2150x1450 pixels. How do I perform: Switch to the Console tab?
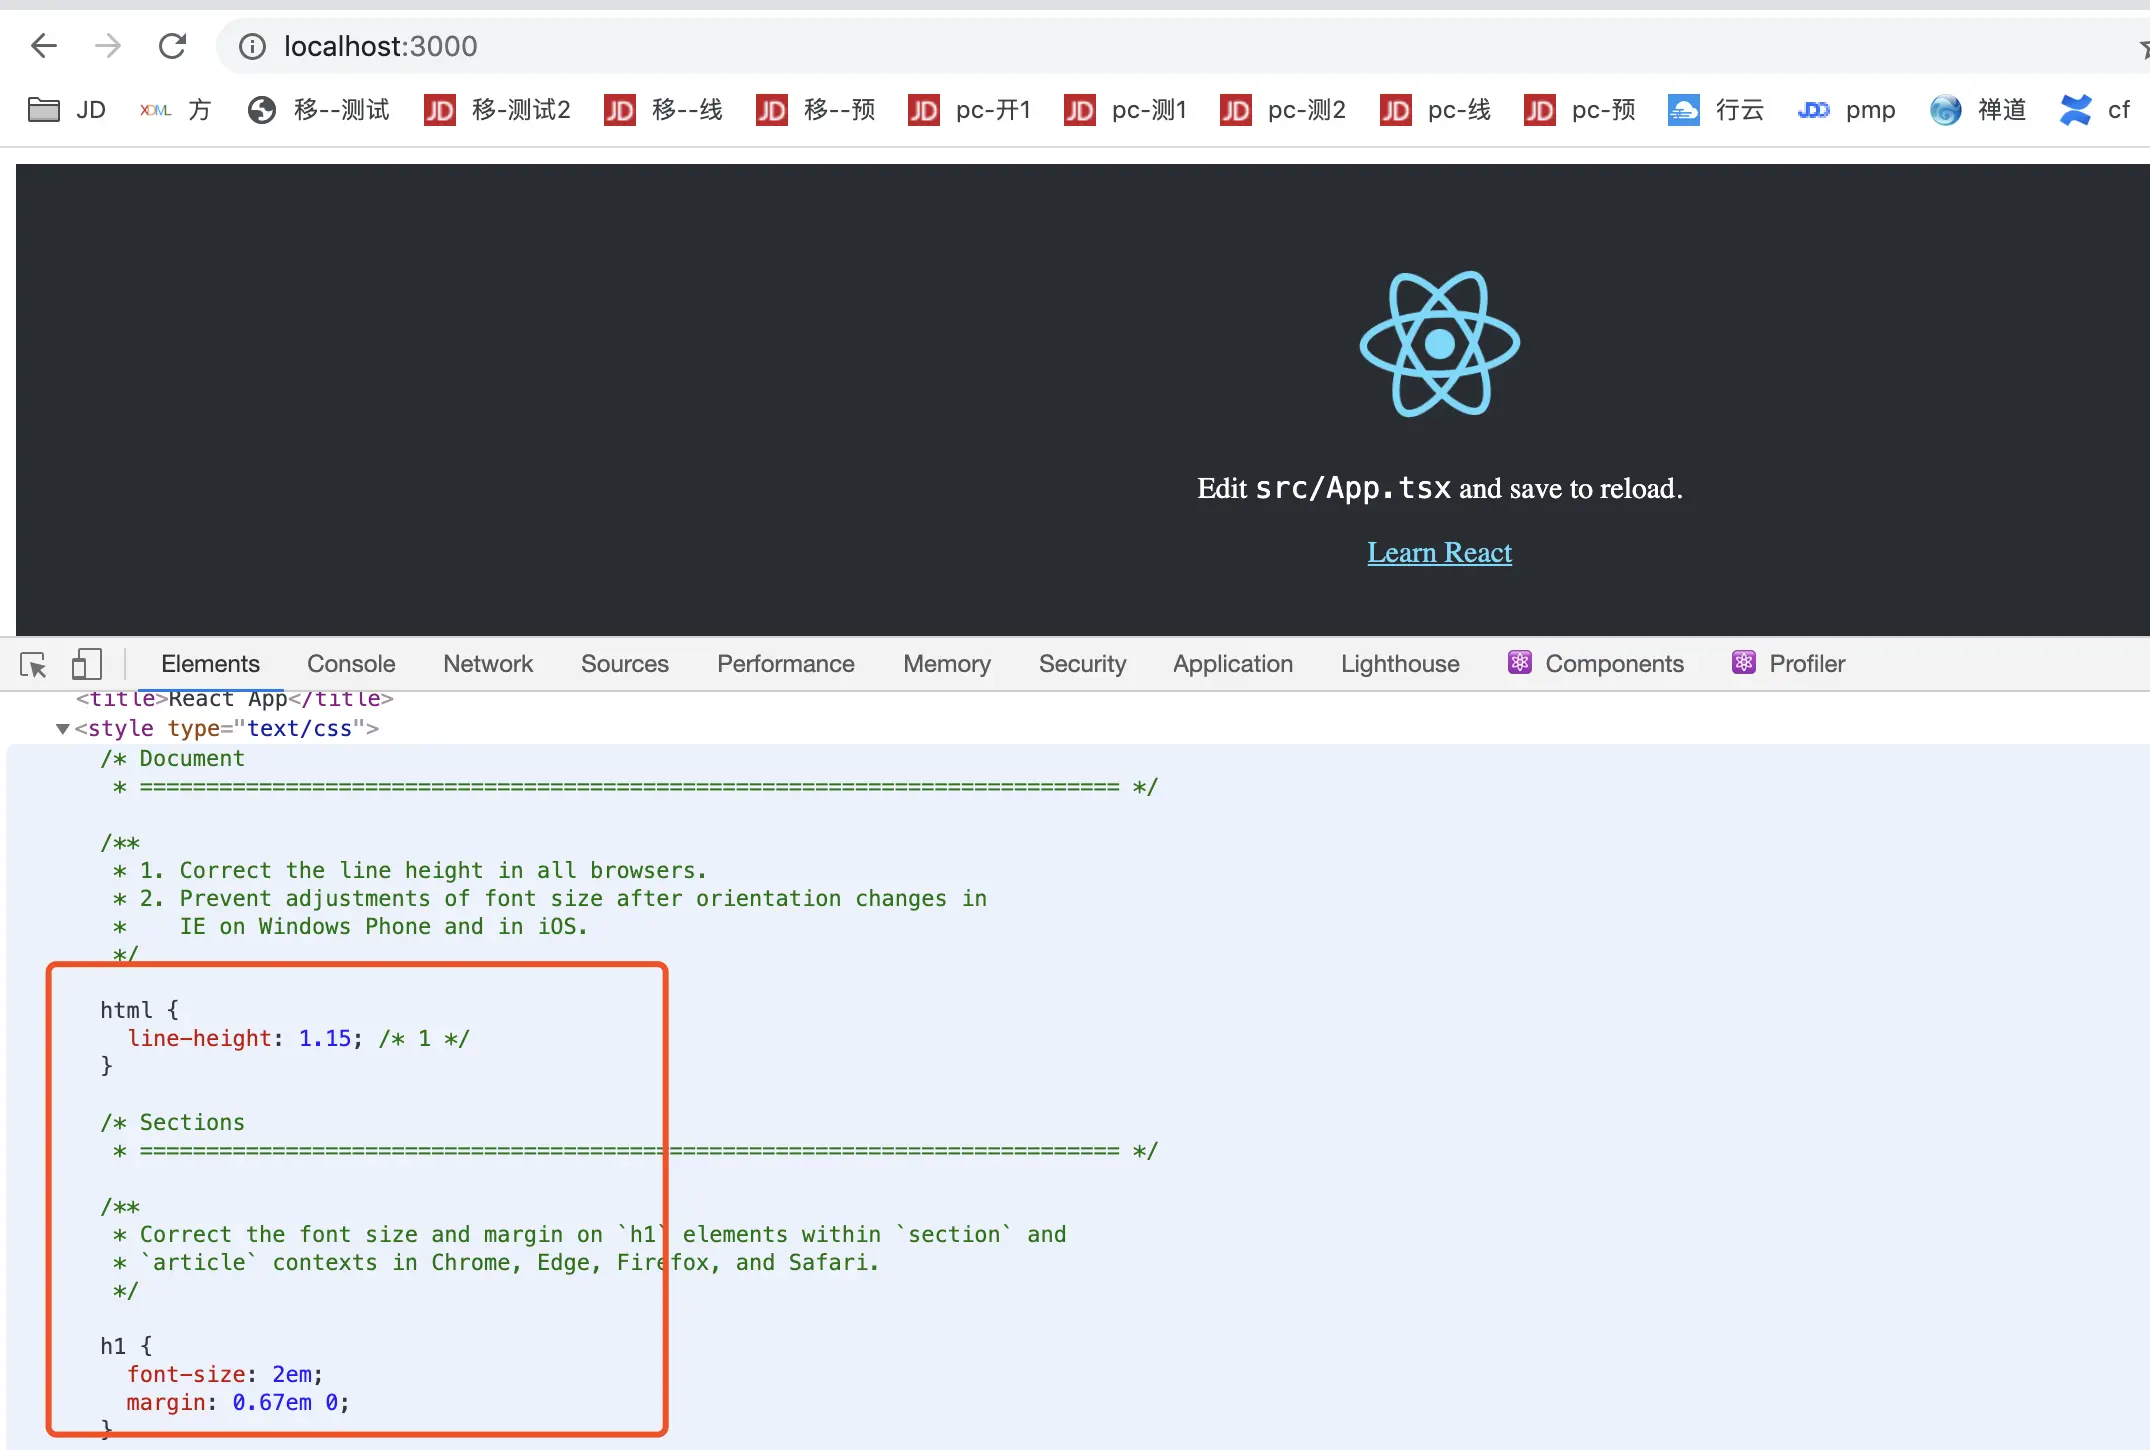coord(351,664)
